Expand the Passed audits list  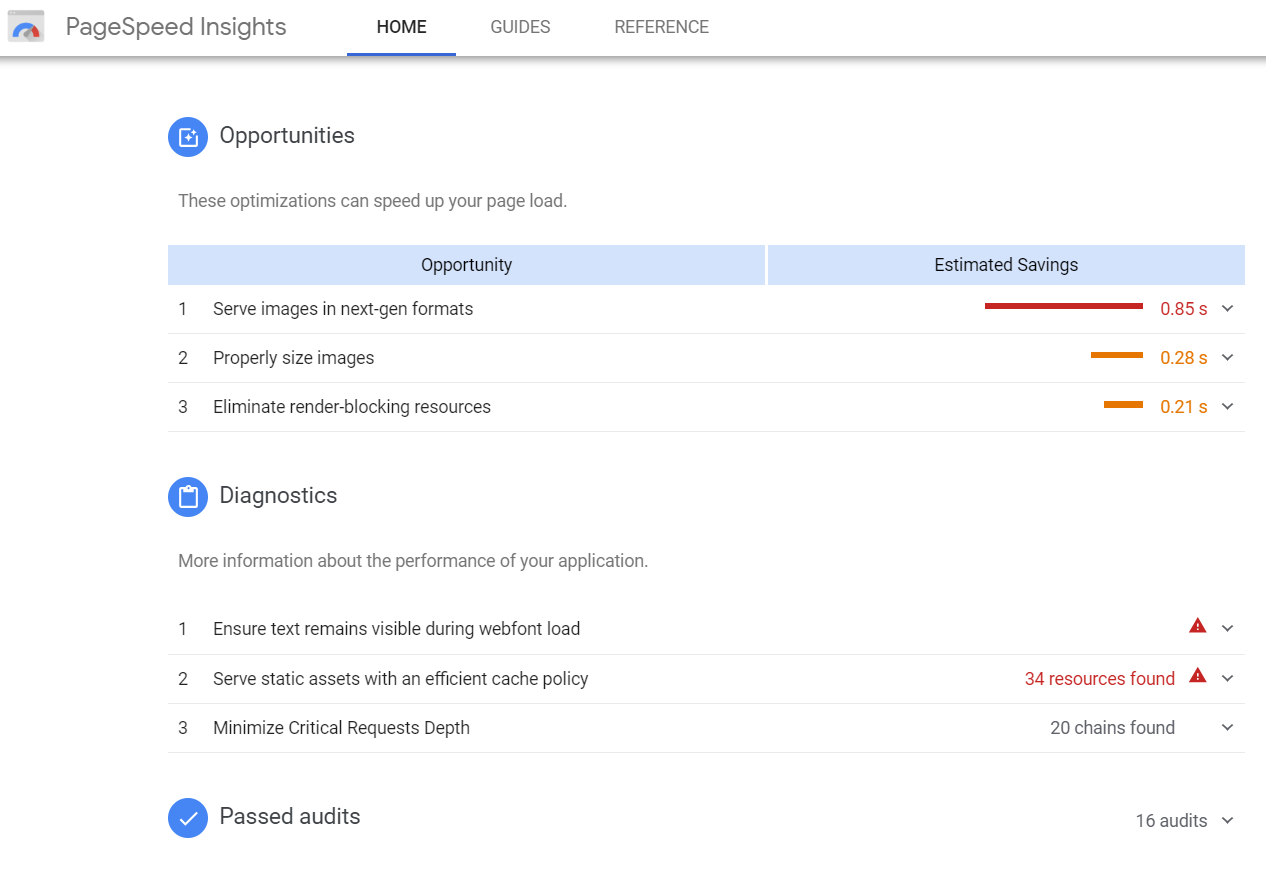(x=1228, y=821)
